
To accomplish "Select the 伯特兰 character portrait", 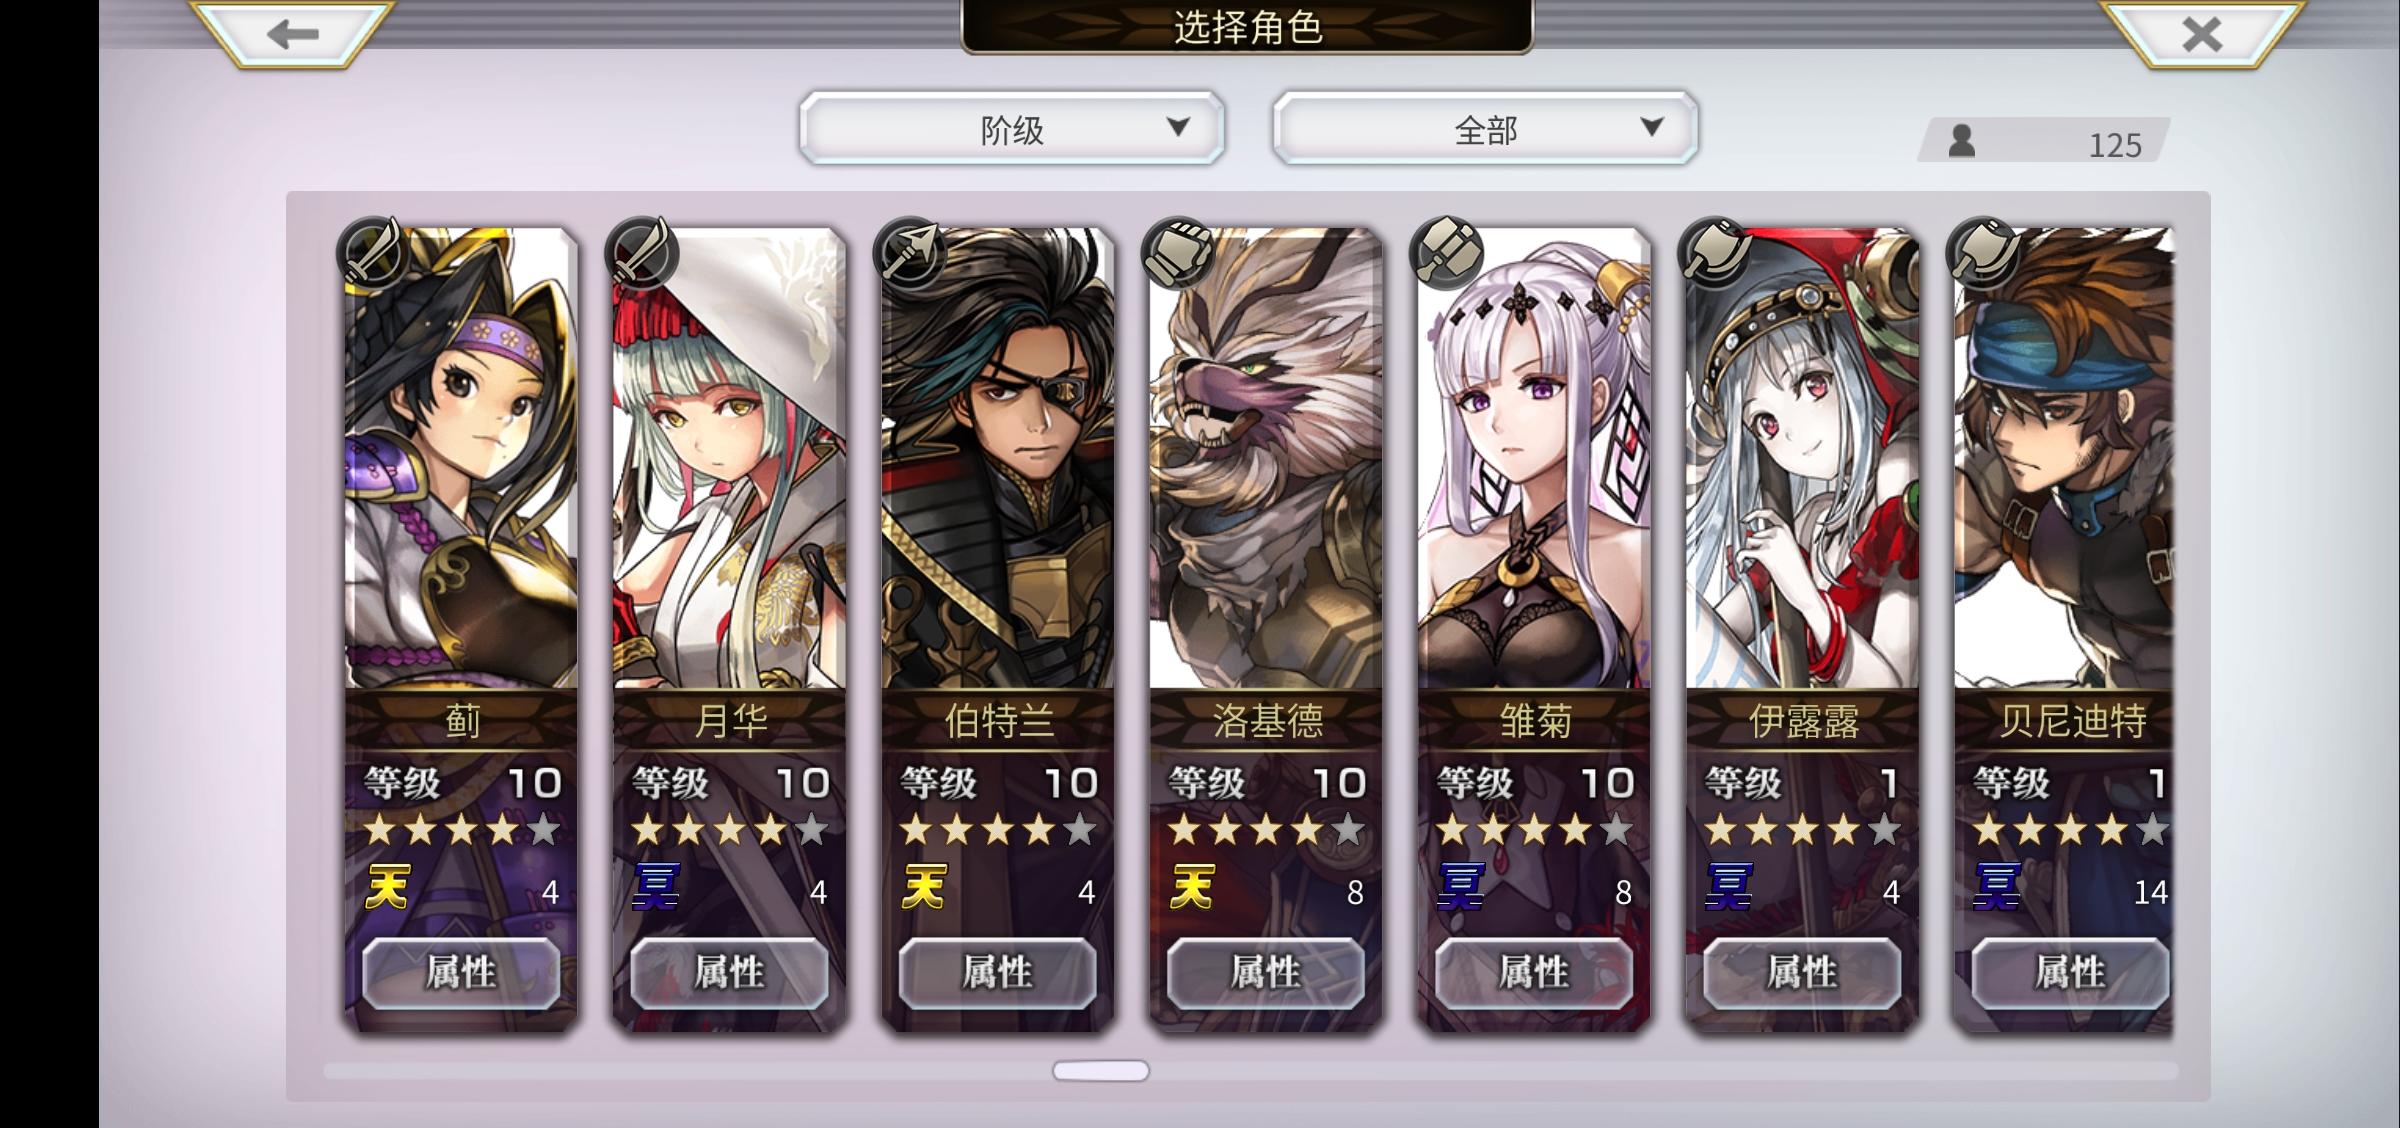I will point(997,458).
